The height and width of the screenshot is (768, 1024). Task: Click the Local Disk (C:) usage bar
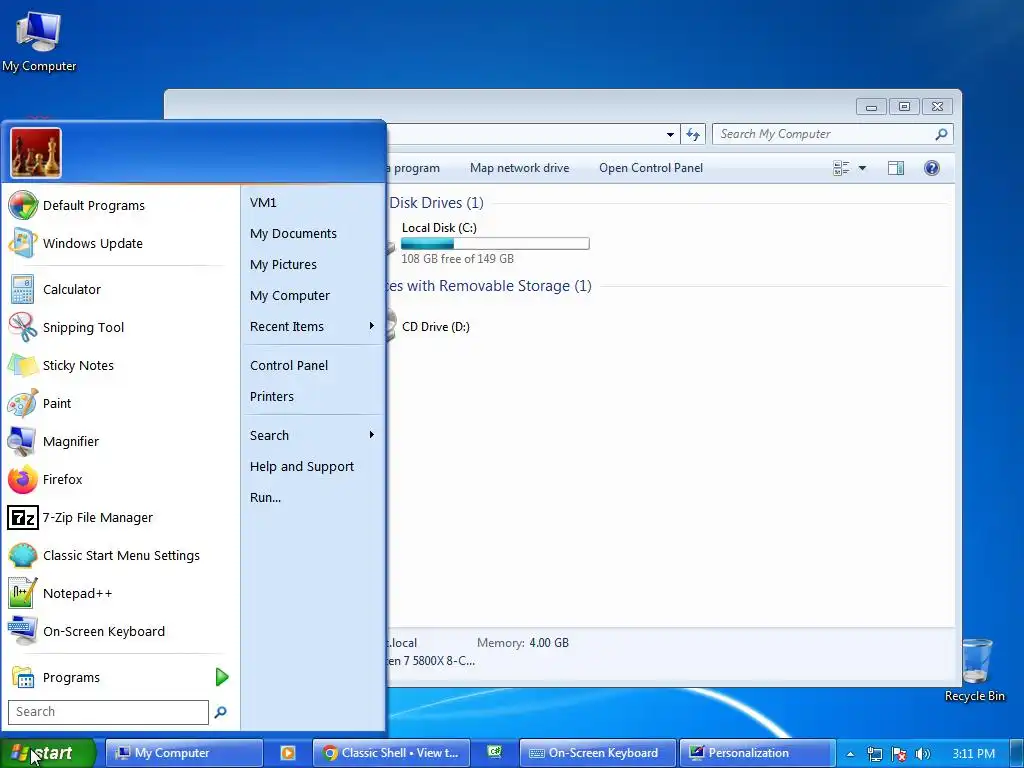click(x=495, y=244)
